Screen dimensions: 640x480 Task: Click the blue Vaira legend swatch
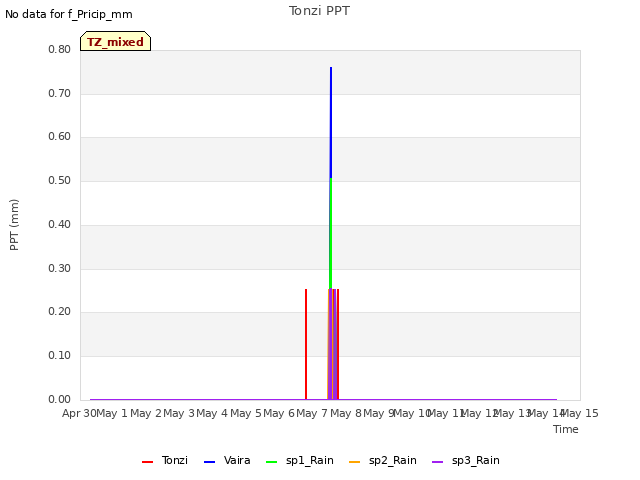(x=209, y=462)
